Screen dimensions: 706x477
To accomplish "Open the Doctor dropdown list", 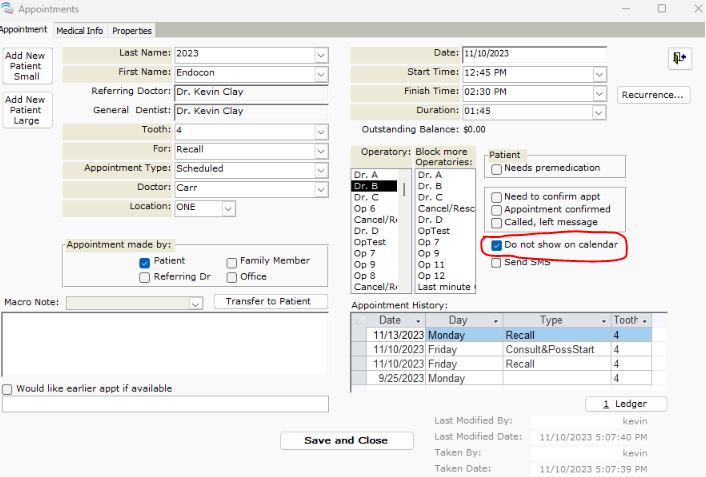I will (321, 188).
